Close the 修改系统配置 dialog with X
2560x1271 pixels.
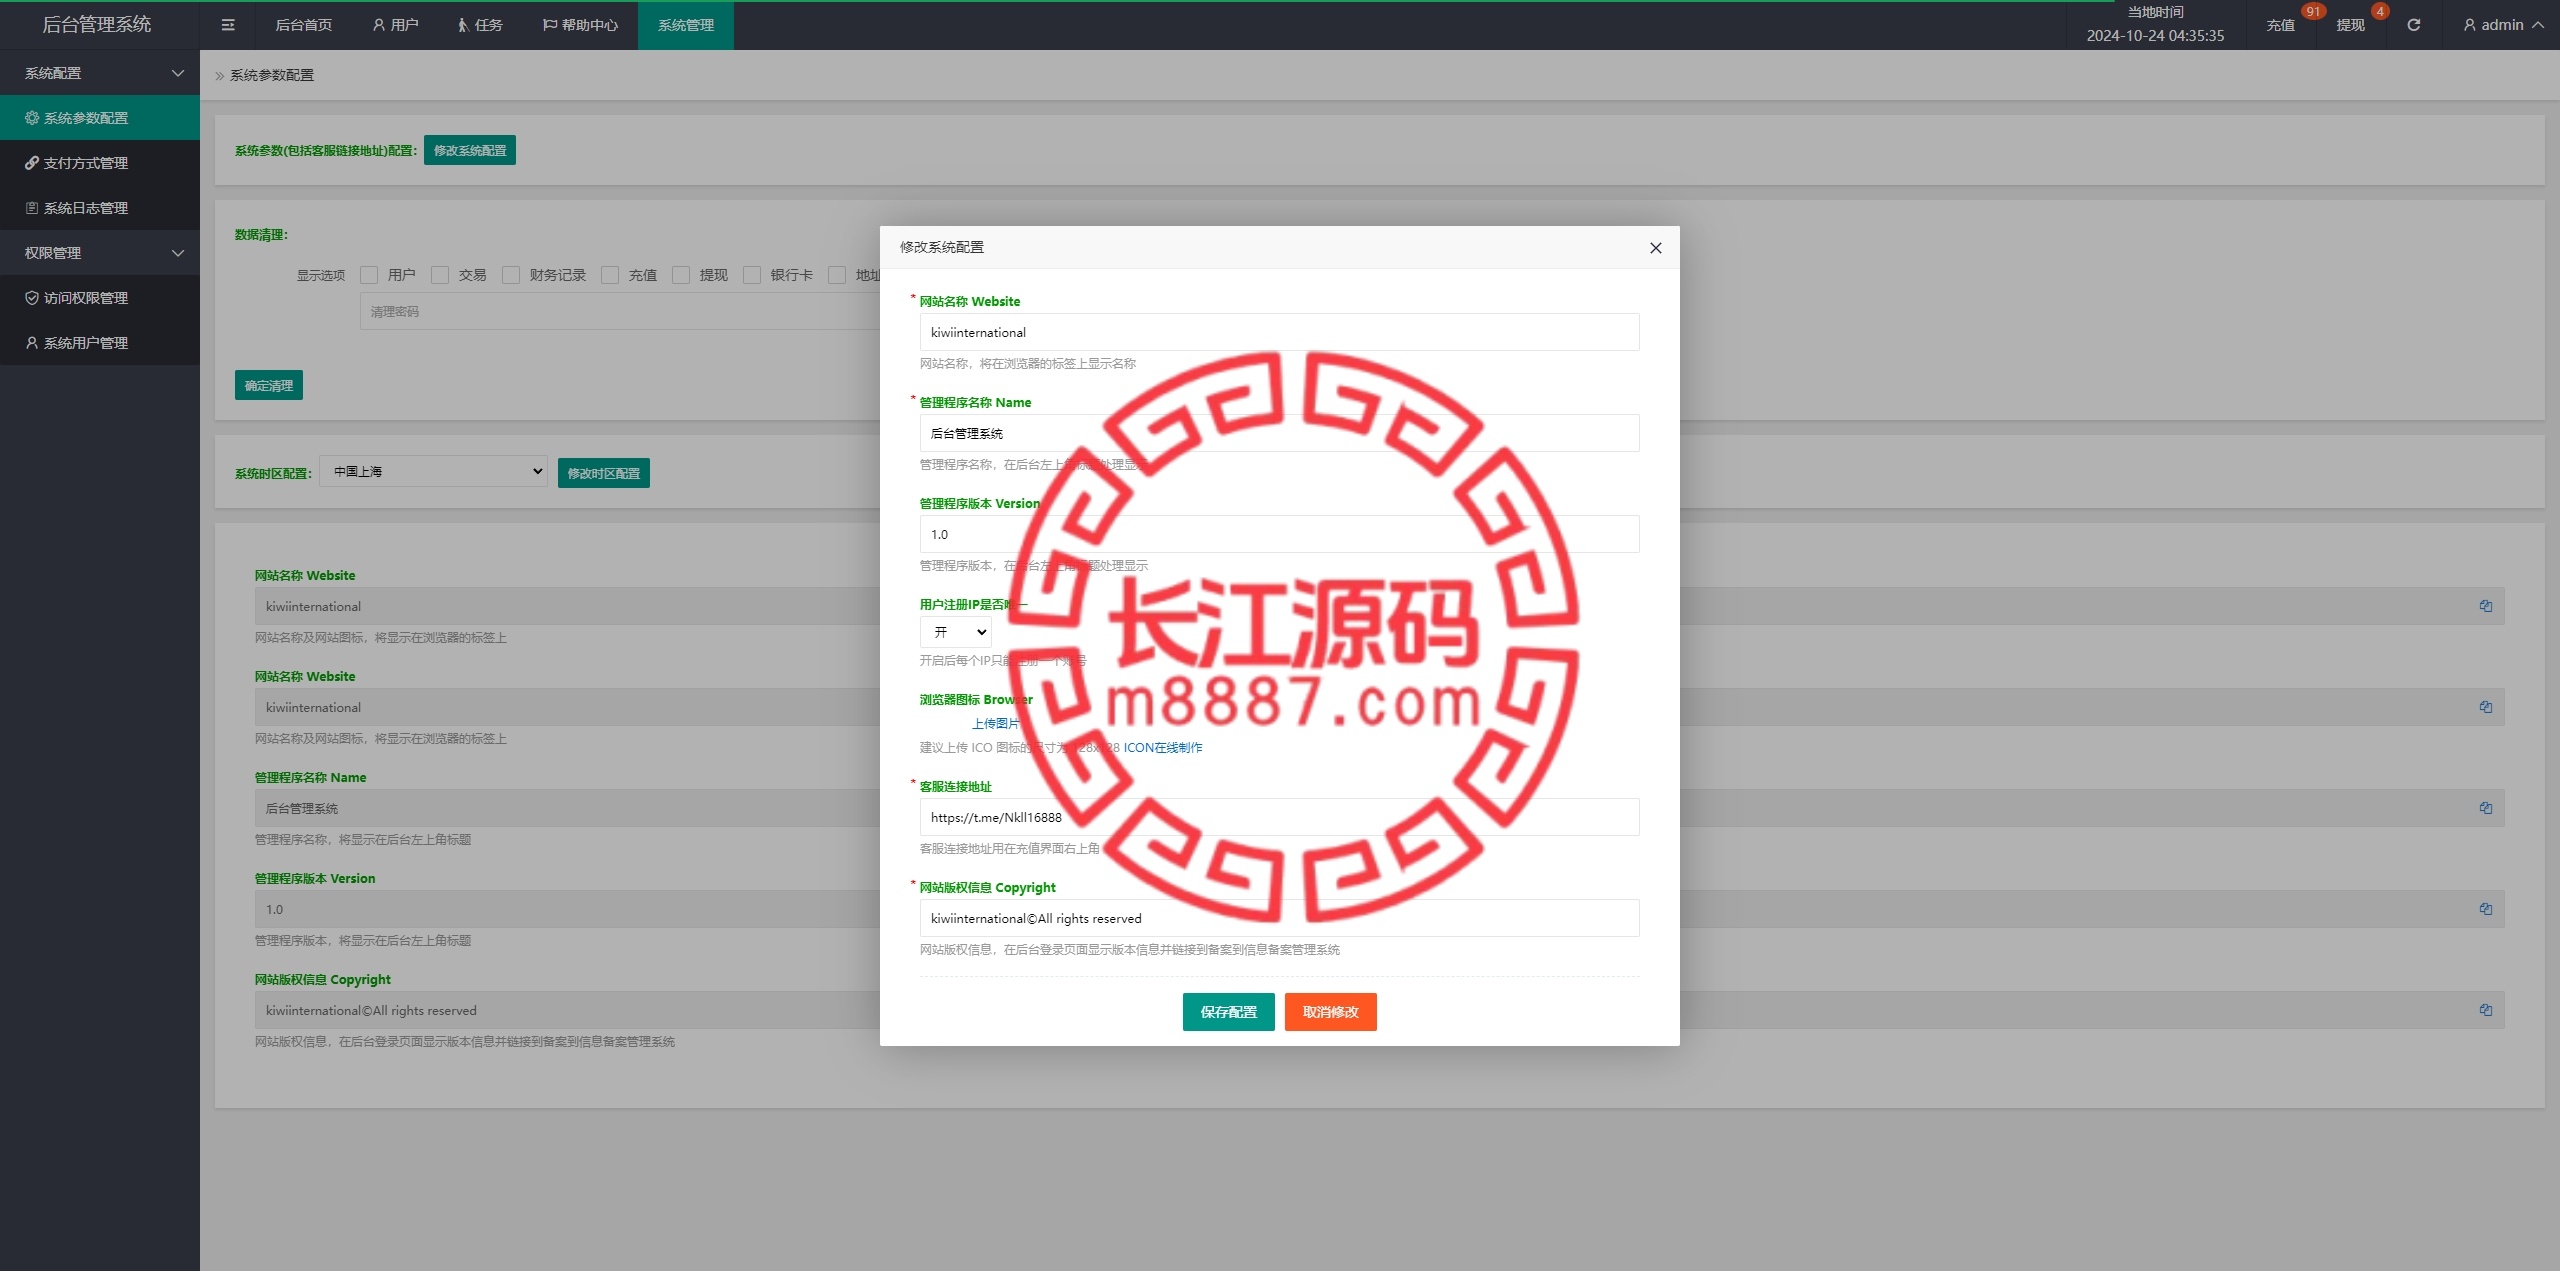click(1655, 248)
